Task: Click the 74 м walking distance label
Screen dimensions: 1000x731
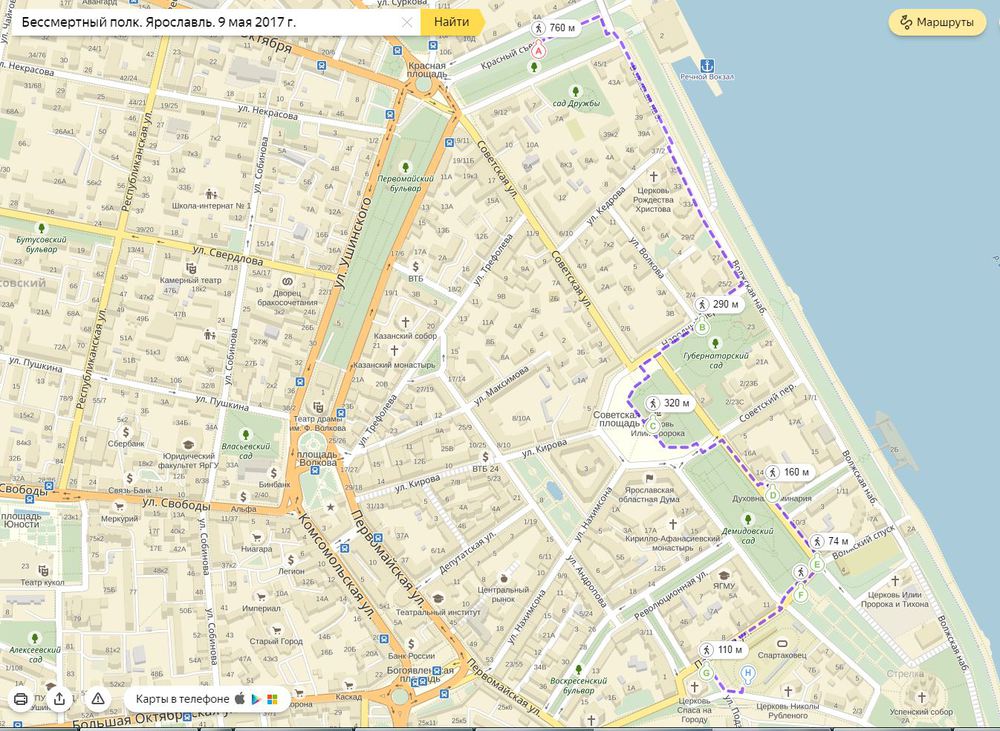Action: point(831,541)
